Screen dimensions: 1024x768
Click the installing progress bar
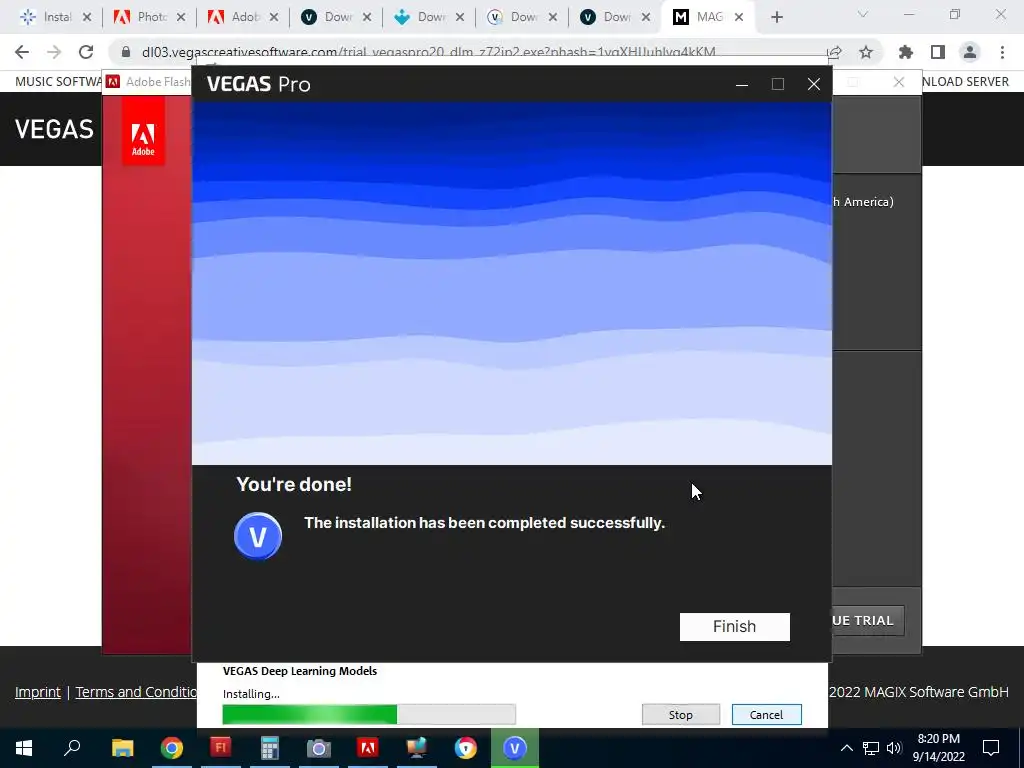click(369, 714)
